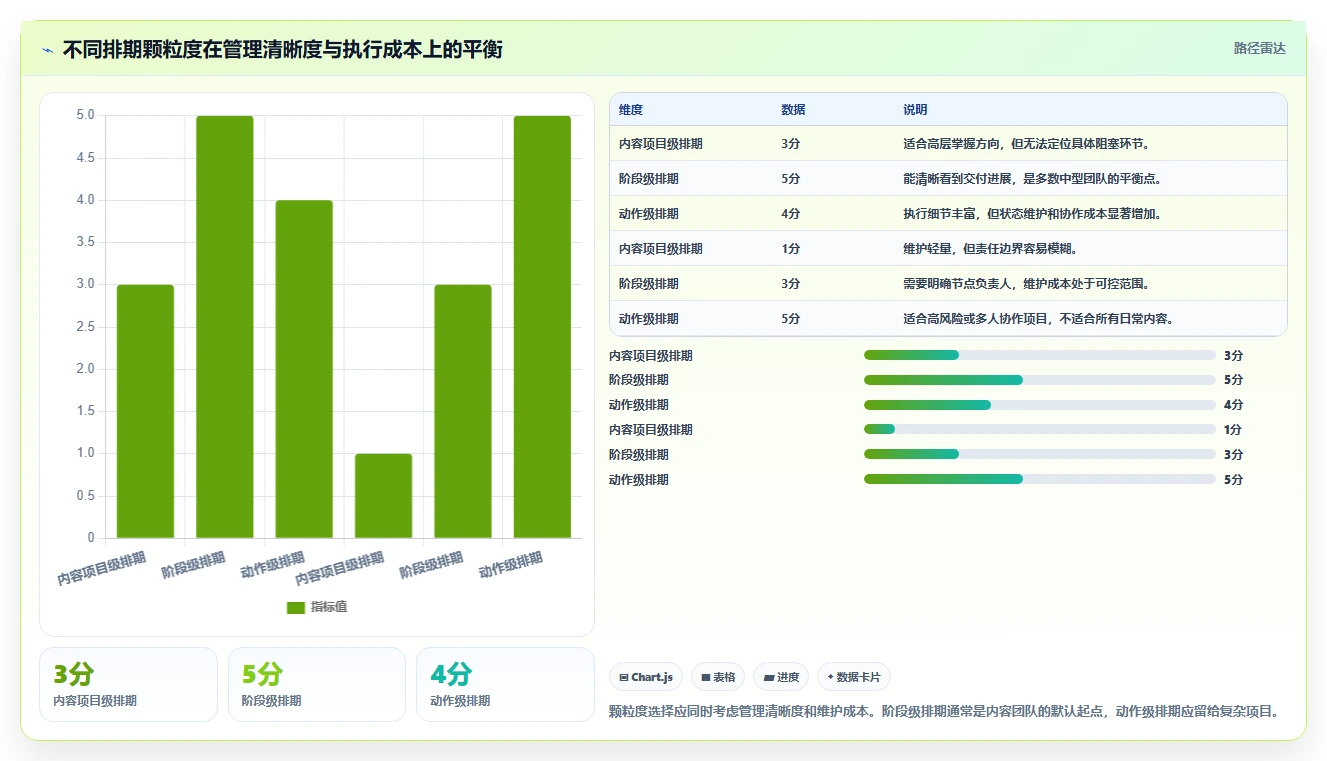Select table text 执行细节丰富，但状态维护和协作成本显著增加。
The width and height of the screenshot is (1327, 761).
pos(1032,214)
